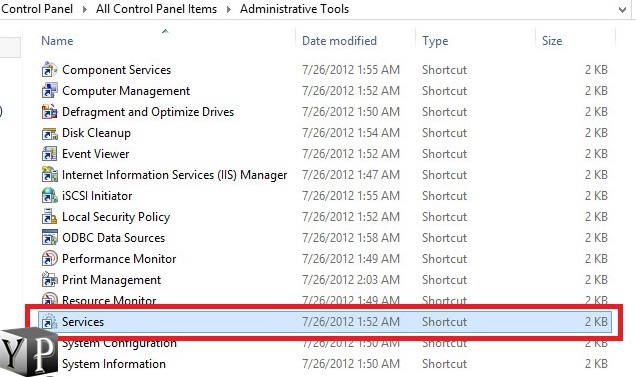
Task: Click 2 KB size in System Information row
Action: tap(596, 364)
